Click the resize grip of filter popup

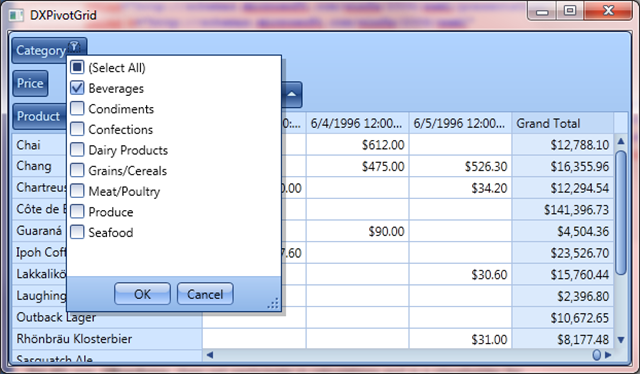click(x=273, y=303)
